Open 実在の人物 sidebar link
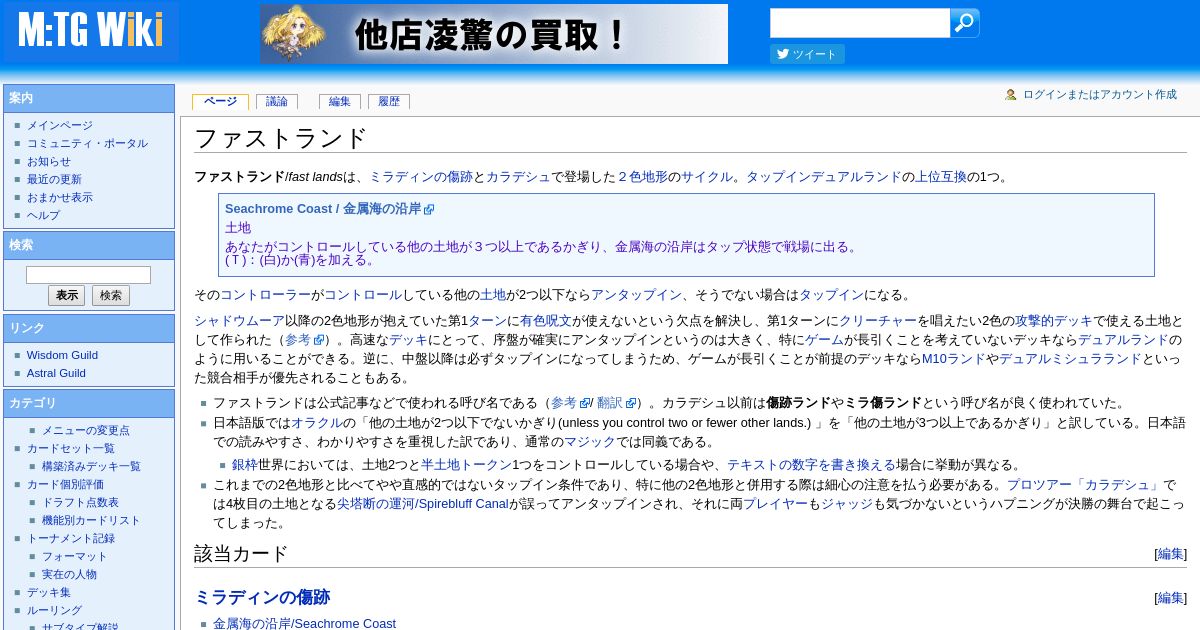 coord(69,575)
